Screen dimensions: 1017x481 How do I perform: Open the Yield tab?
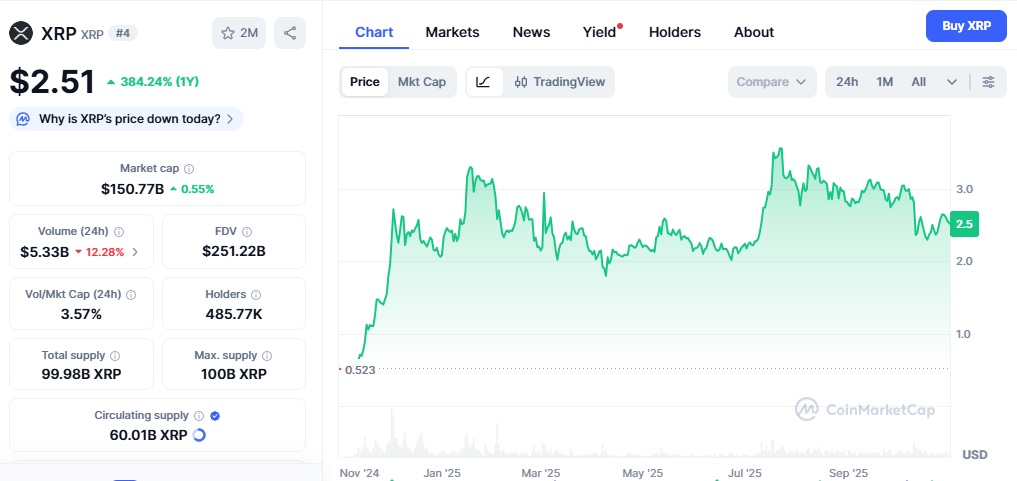[600, 32]
